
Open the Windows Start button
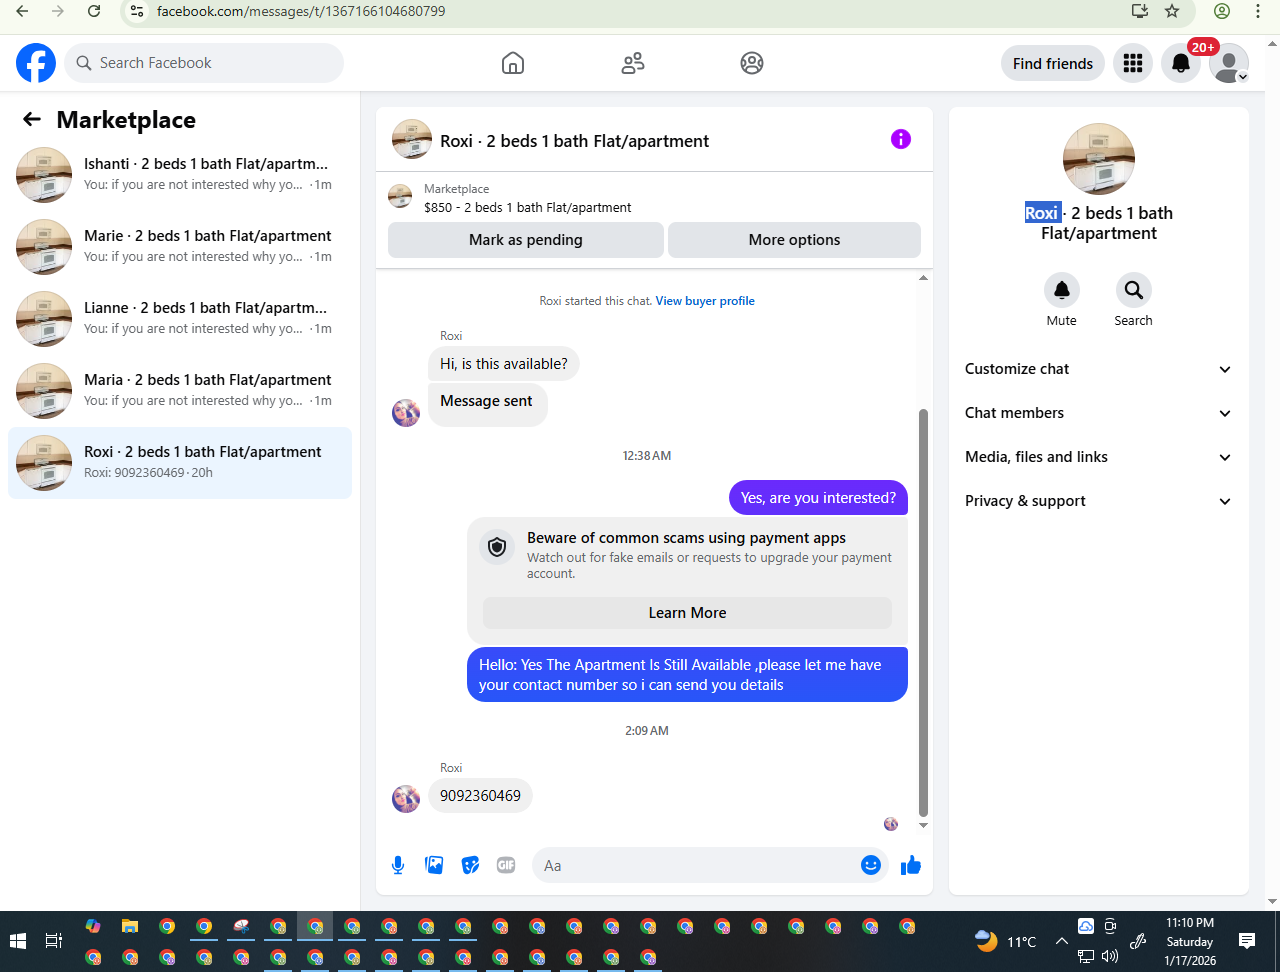tap(18, 941)
